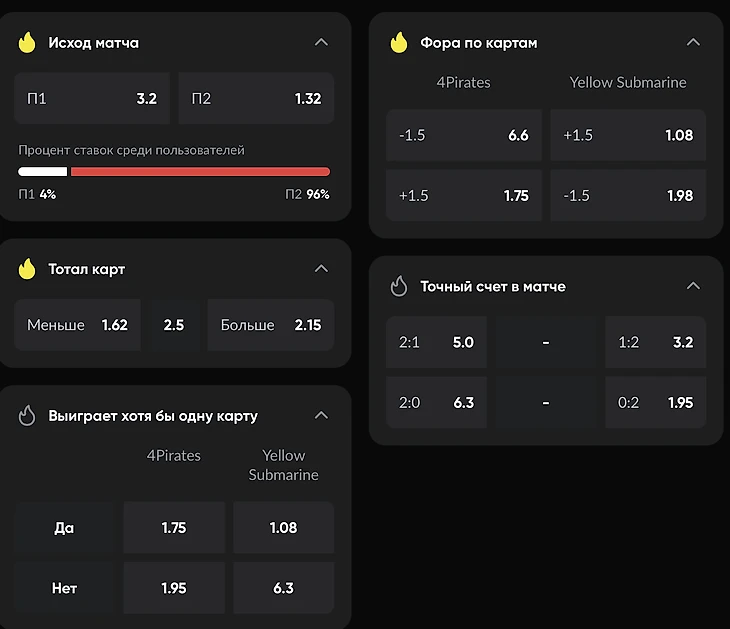Choose exact score 2:1 at 5.0
The width and height of the screenshot is (730, 629).
436,342
